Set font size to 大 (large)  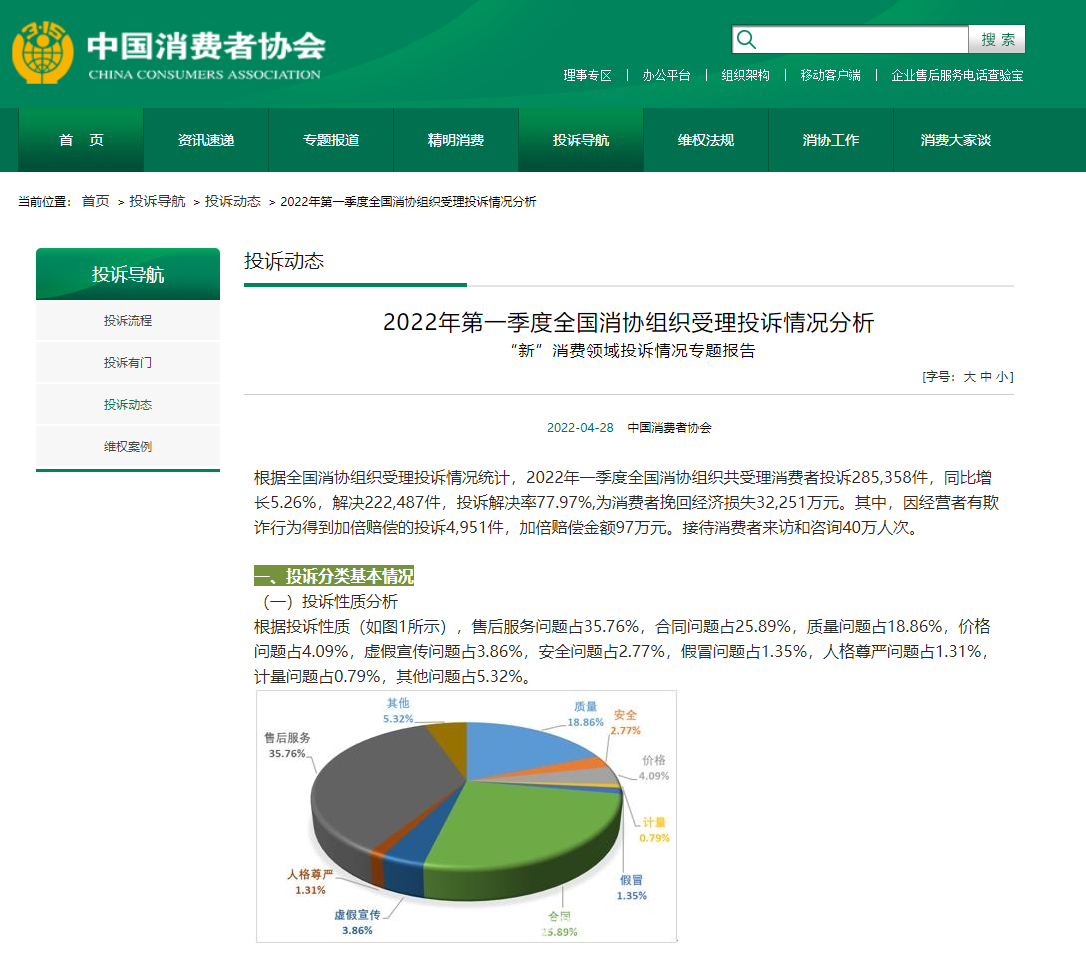click(969, 377)
